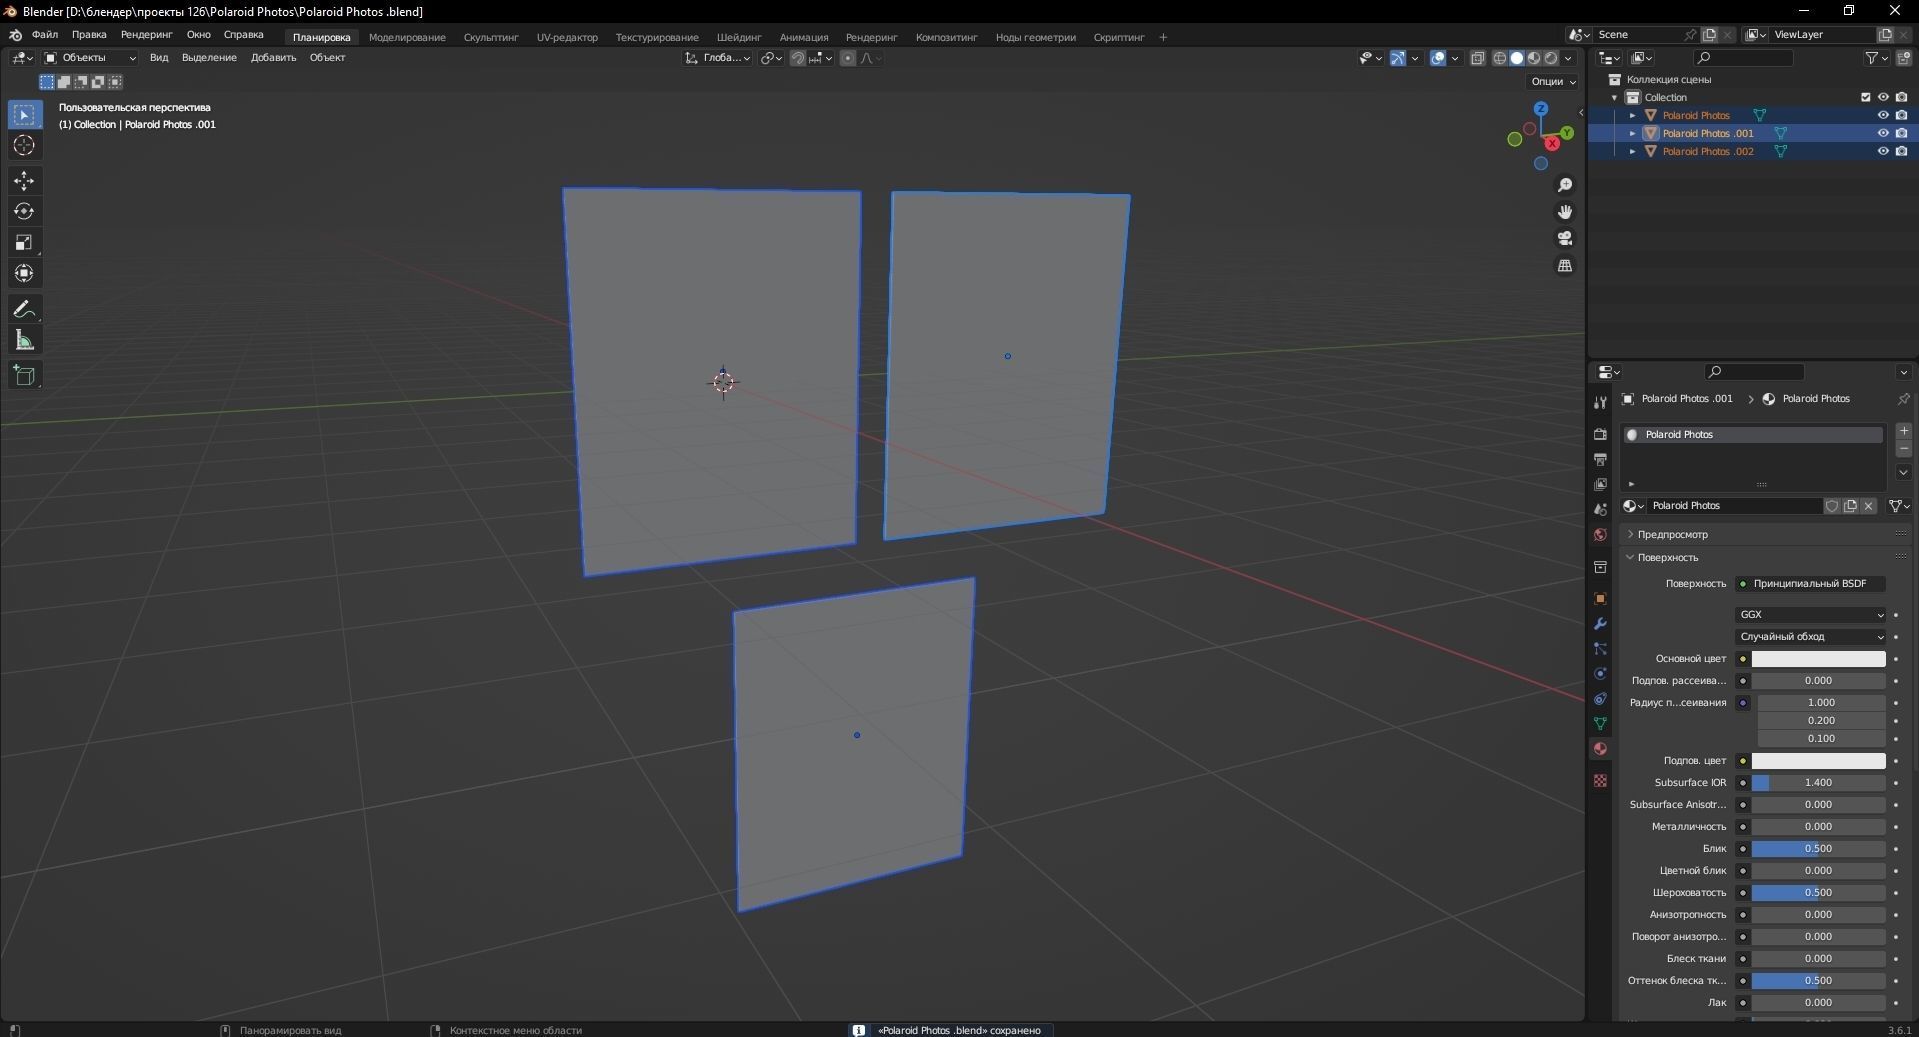The height and width of the screenshot is (1037, 1919).
Task: Open the «Добавить» menu in viewport header
Action: click(273, 58)
